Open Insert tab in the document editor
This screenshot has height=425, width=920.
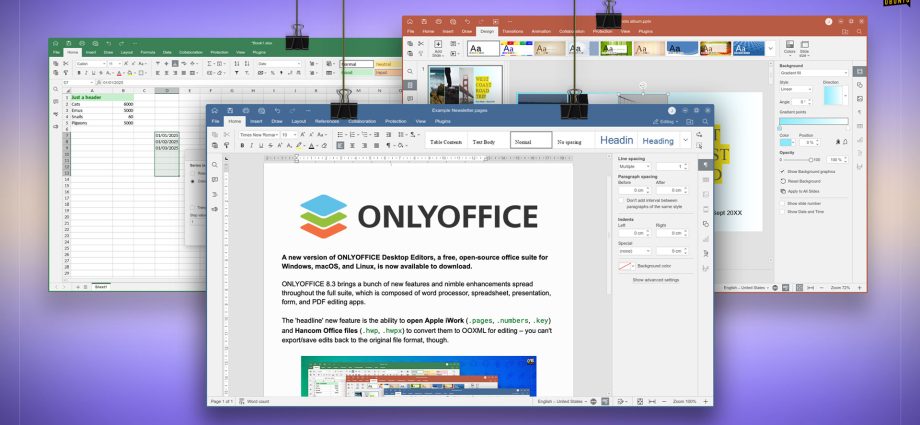click(256, 122)
